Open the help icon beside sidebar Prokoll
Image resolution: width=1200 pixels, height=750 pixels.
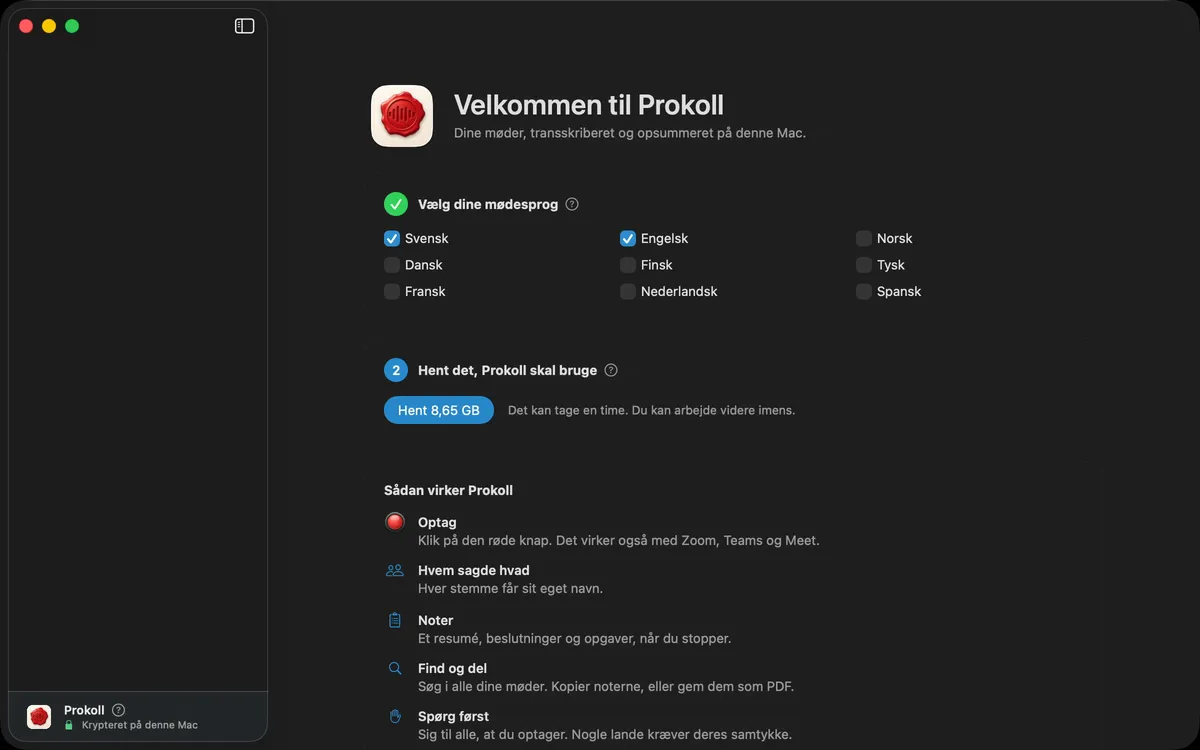point(118,710)
